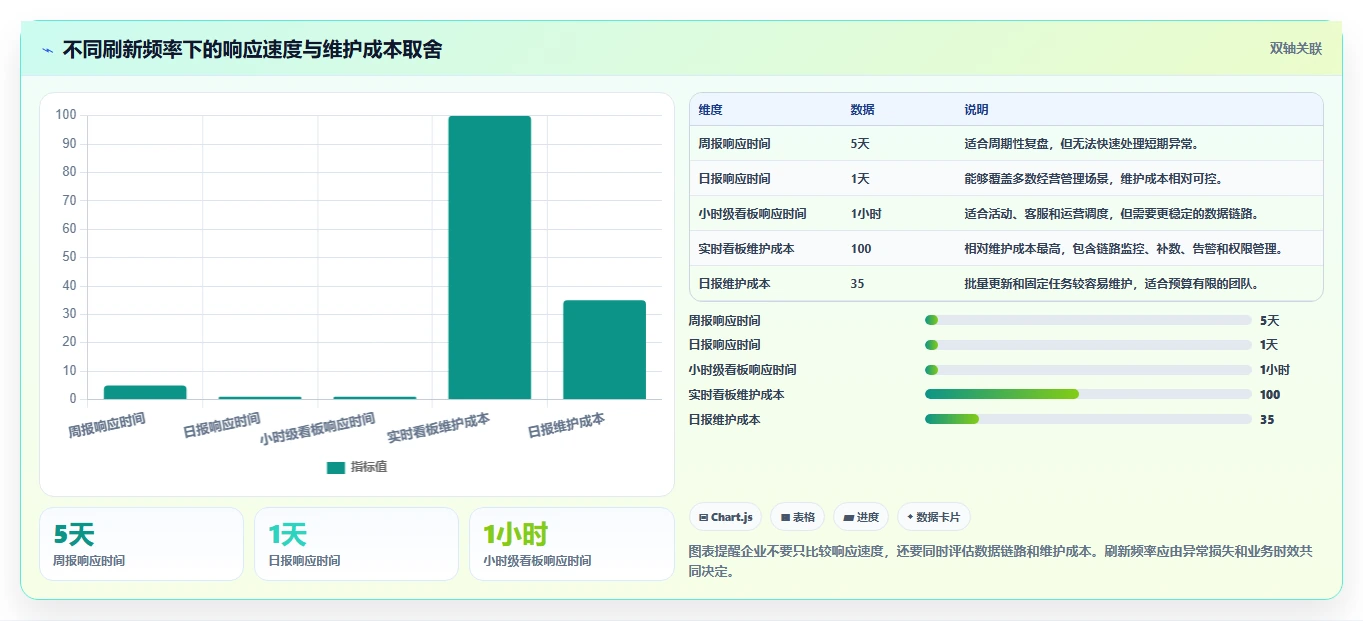The width and height of the screenshot is (1363, 621).
Task: Click x-axis label 实时看板维护成本 under chart
Action: click(x=438, y=428)
